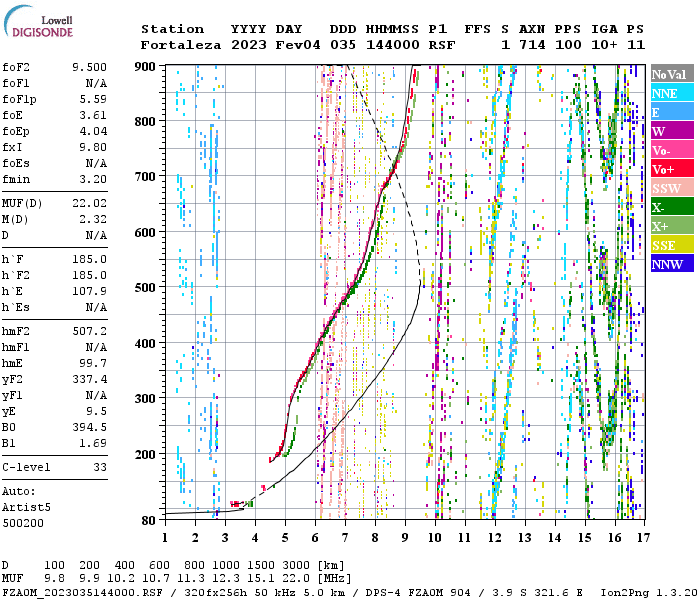Select the Vo- legend swatch
700x600 pixels.
pos(672,150)
